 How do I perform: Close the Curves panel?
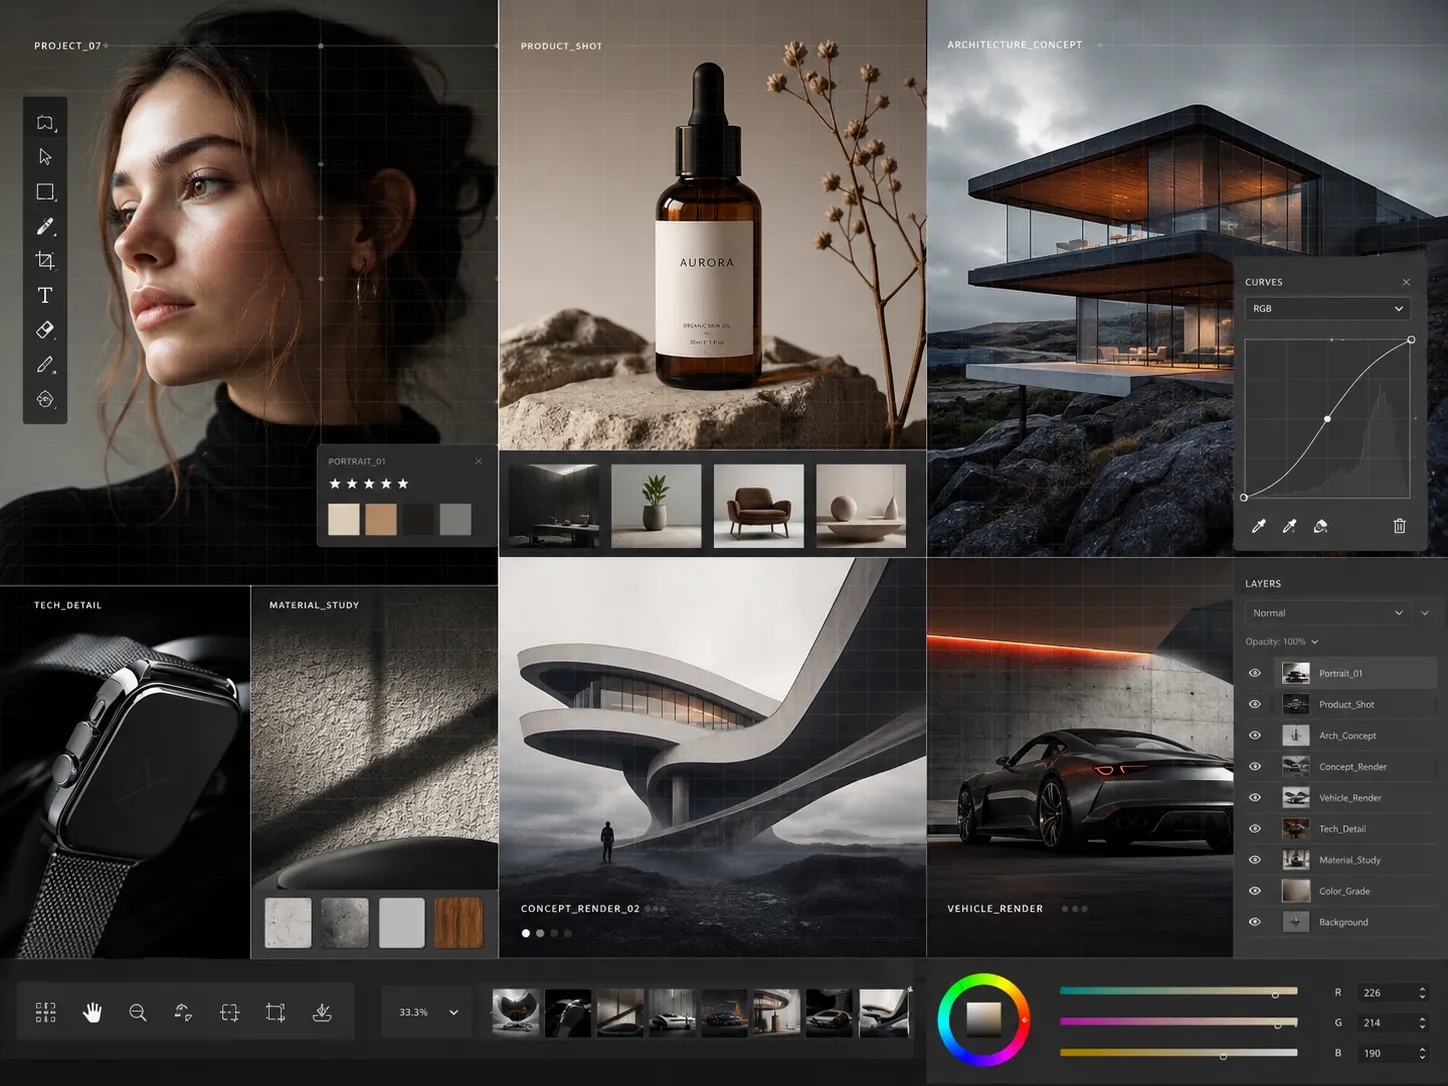coord(1406,282)
